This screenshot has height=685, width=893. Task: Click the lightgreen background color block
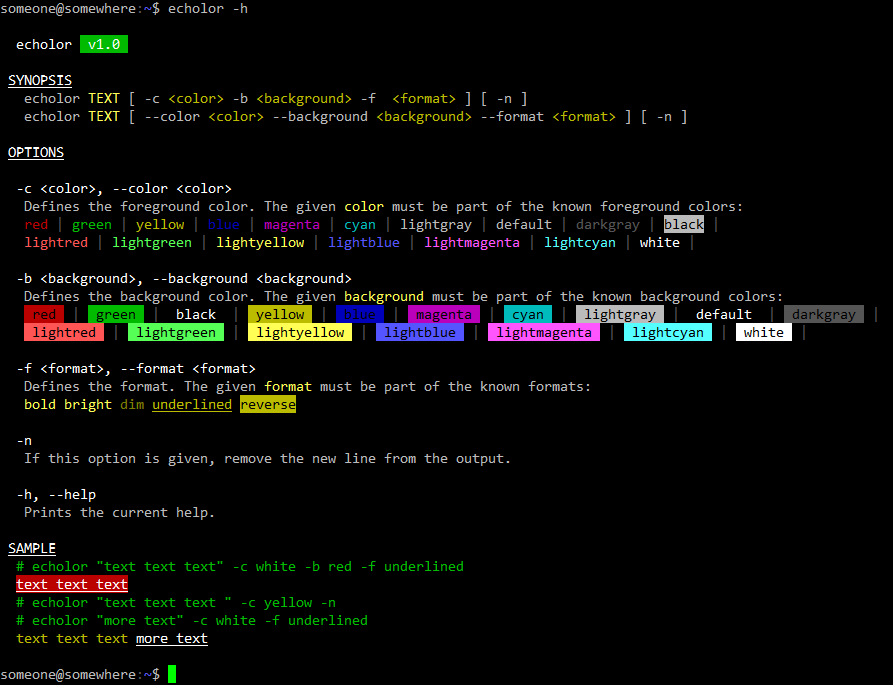pos(176,333)
